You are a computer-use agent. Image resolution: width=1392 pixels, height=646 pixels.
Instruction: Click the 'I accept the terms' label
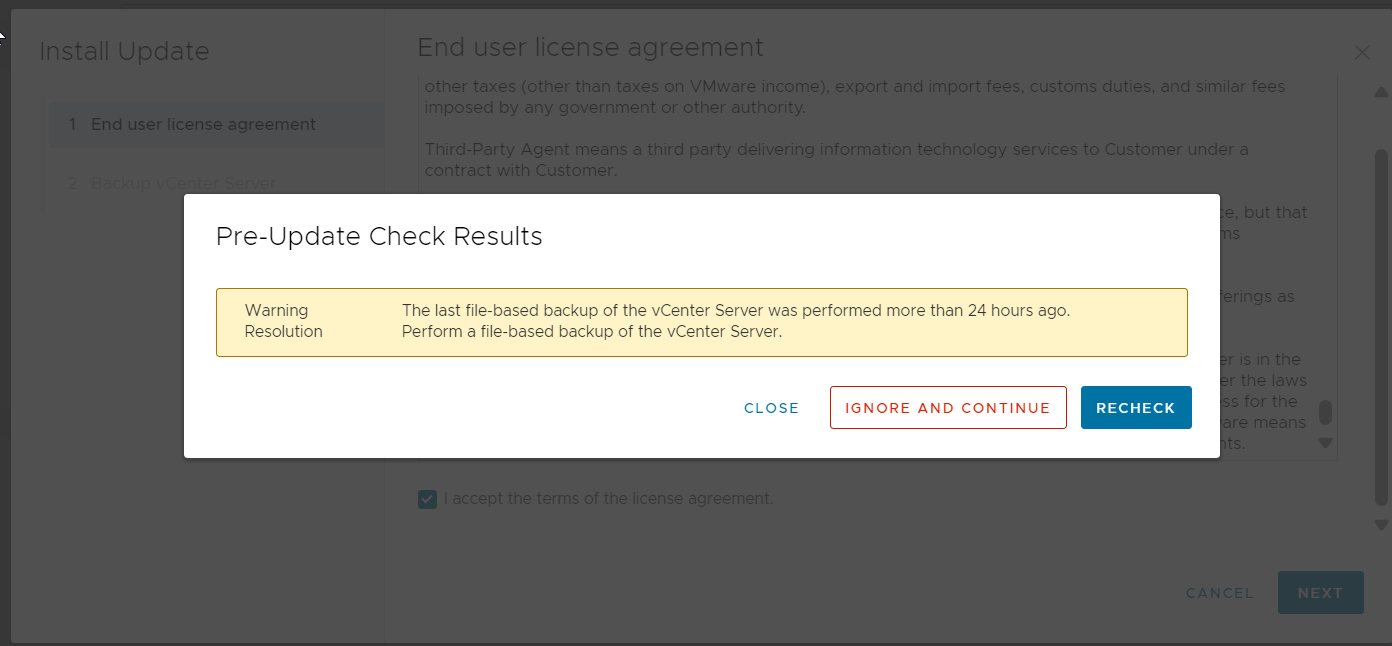tap(608, 499)
